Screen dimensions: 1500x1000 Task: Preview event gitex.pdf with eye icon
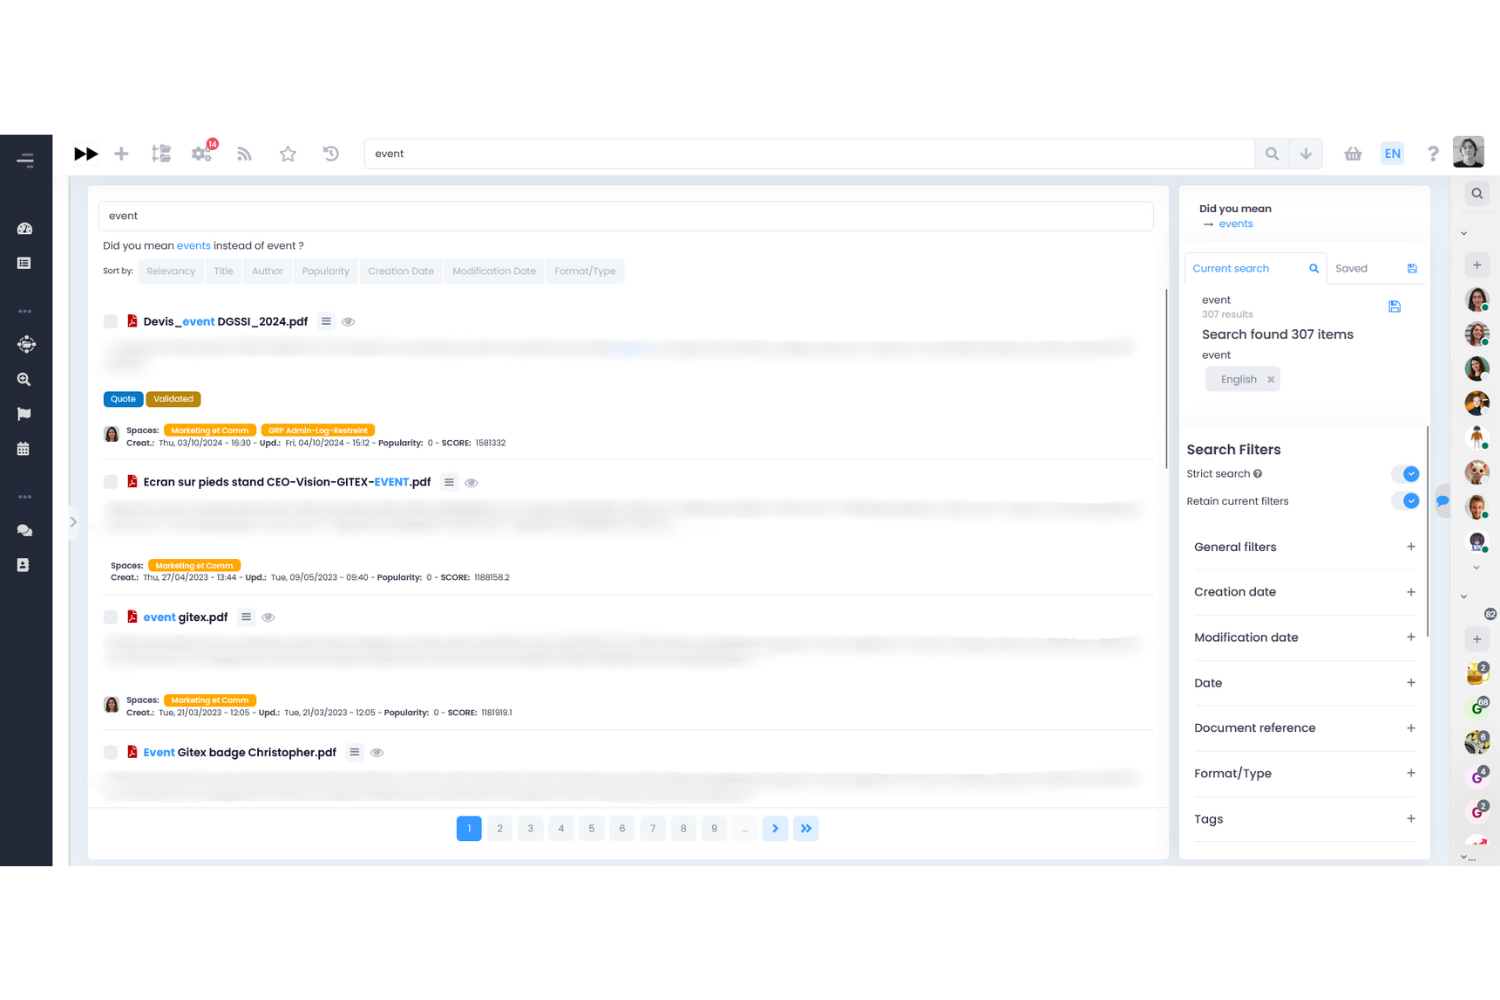click(268, 618)
